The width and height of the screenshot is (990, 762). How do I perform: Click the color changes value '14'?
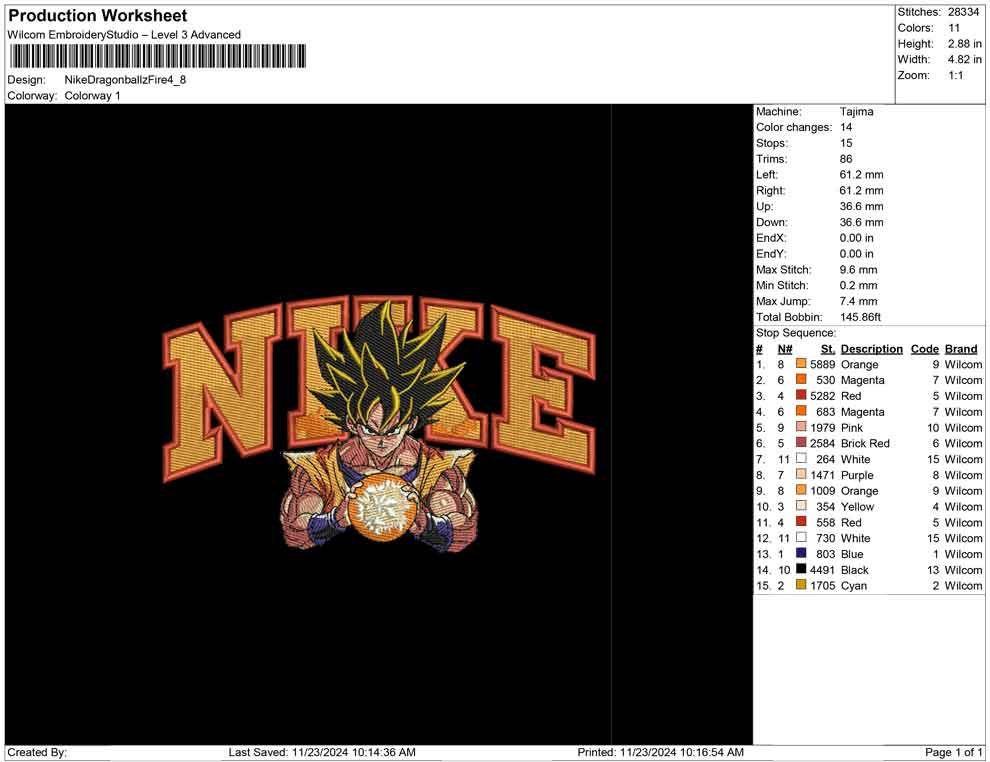(x=845, y=127)
